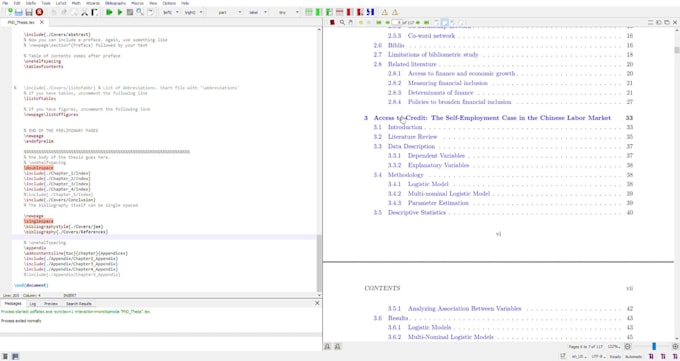Open the Wizards menu
Screen dimensions: 680x361
coord(93,3)
